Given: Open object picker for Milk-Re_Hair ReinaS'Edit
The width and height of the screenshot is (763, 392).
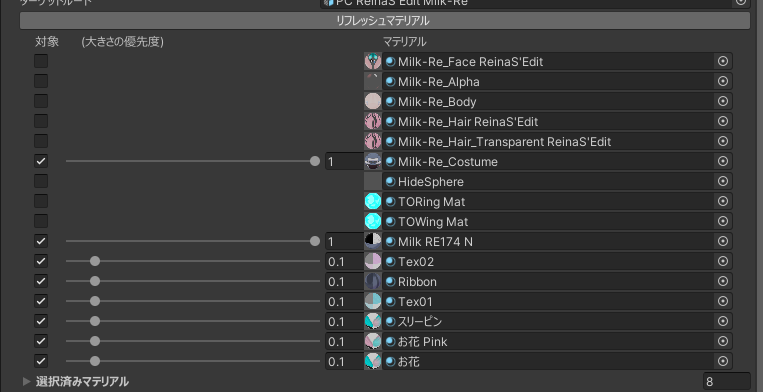Looking at the screenshot, I should point(723,122).
